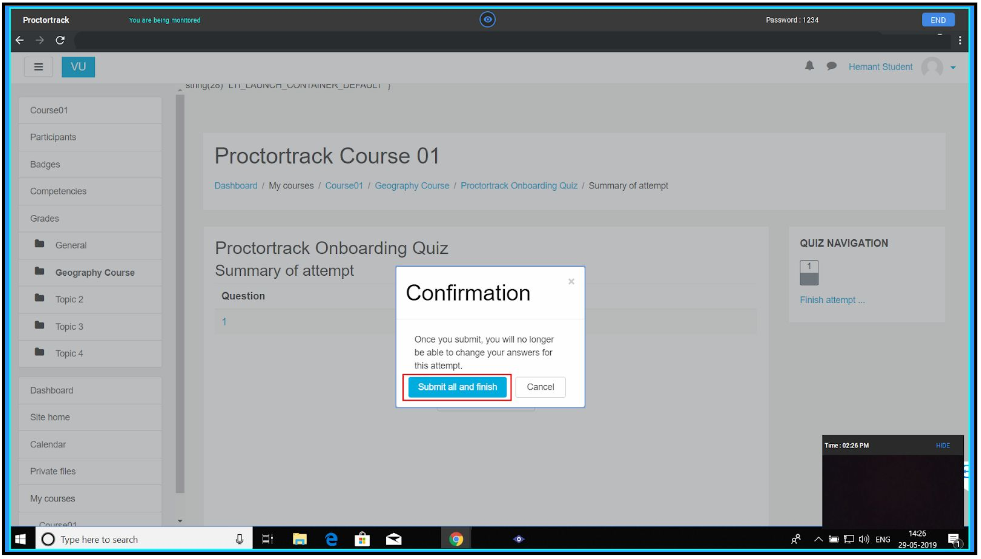
Task: Open the Dashboard breadcrumb link
Action: [x=236, y=186]
